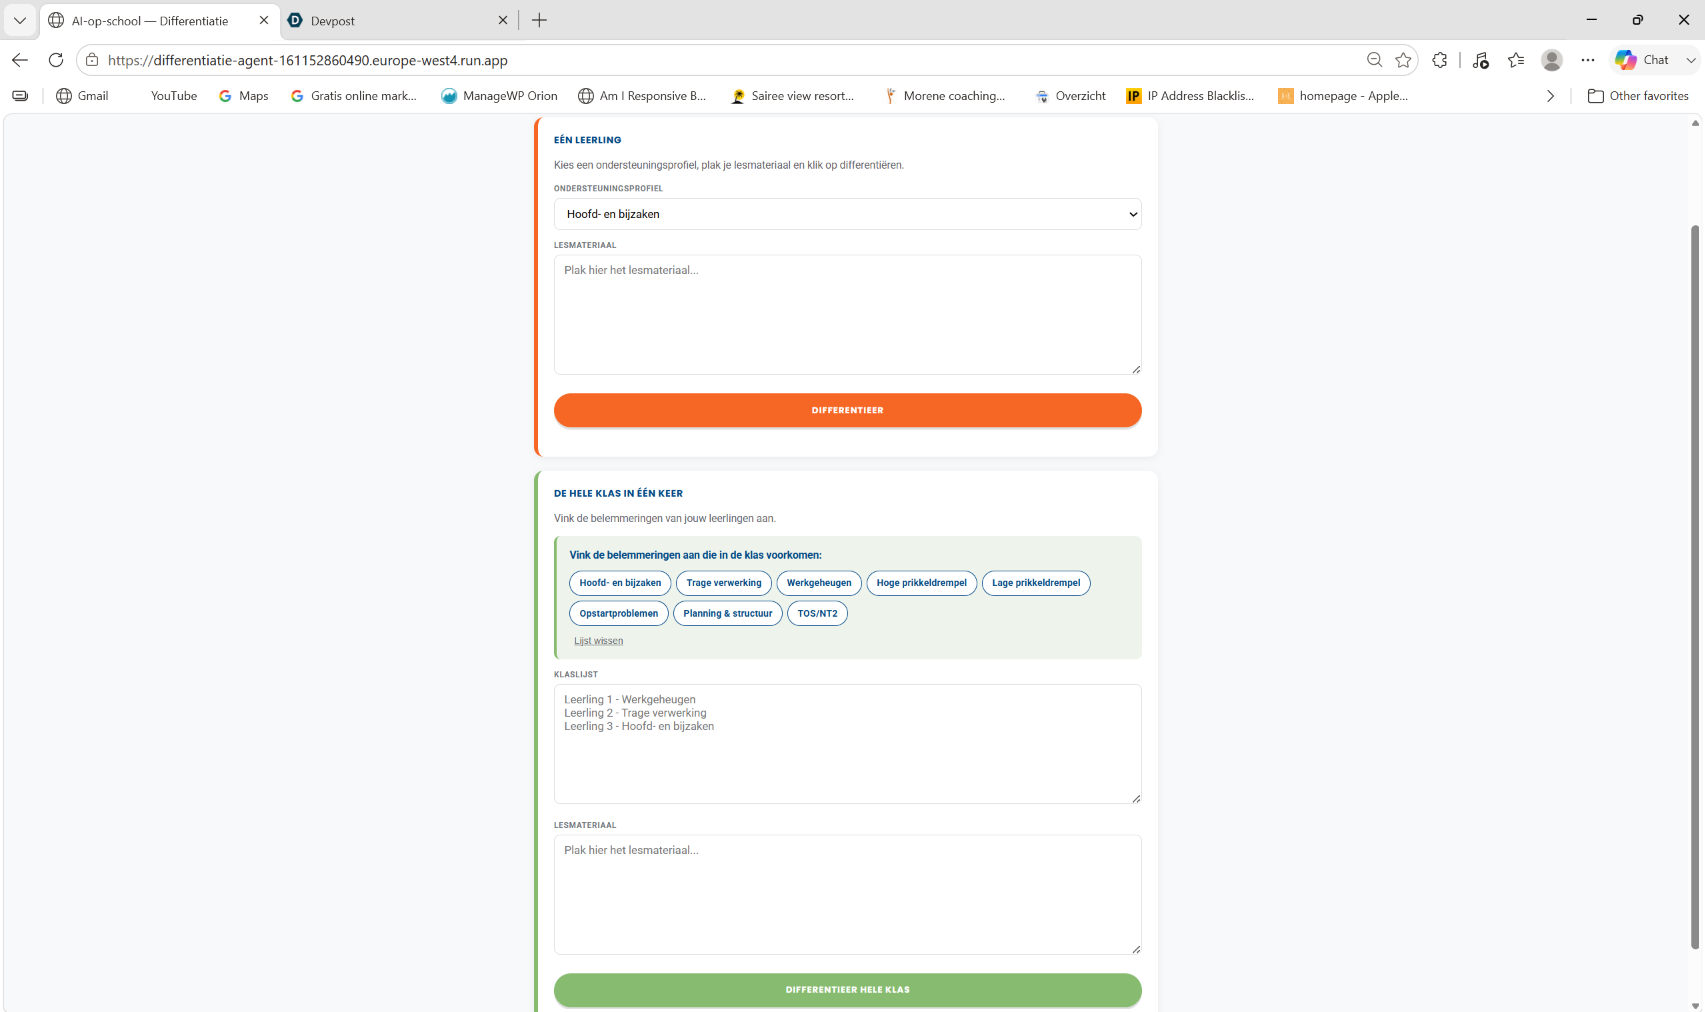1705x1012 pixels.
Task: Toggle Planning & structuur chip
Action: click(x=728, y=614)
